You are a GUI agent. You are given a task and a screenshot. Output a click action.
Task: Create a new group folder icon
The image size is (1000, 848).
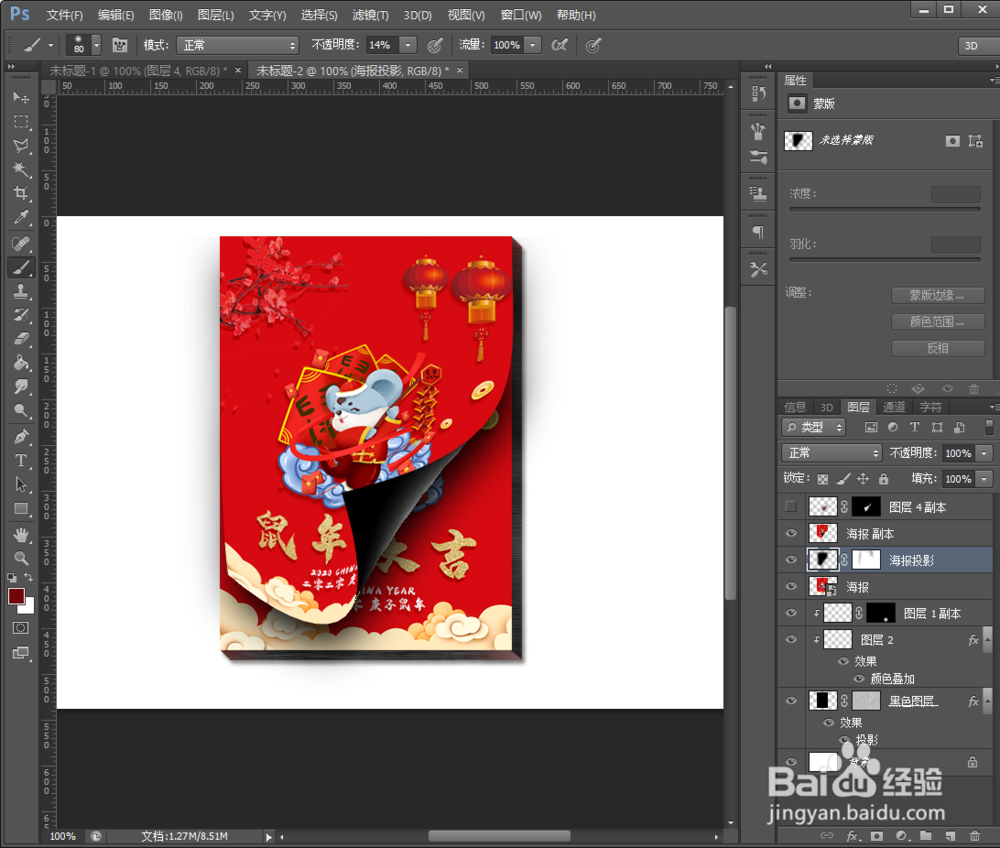click(x=926, y=836)
